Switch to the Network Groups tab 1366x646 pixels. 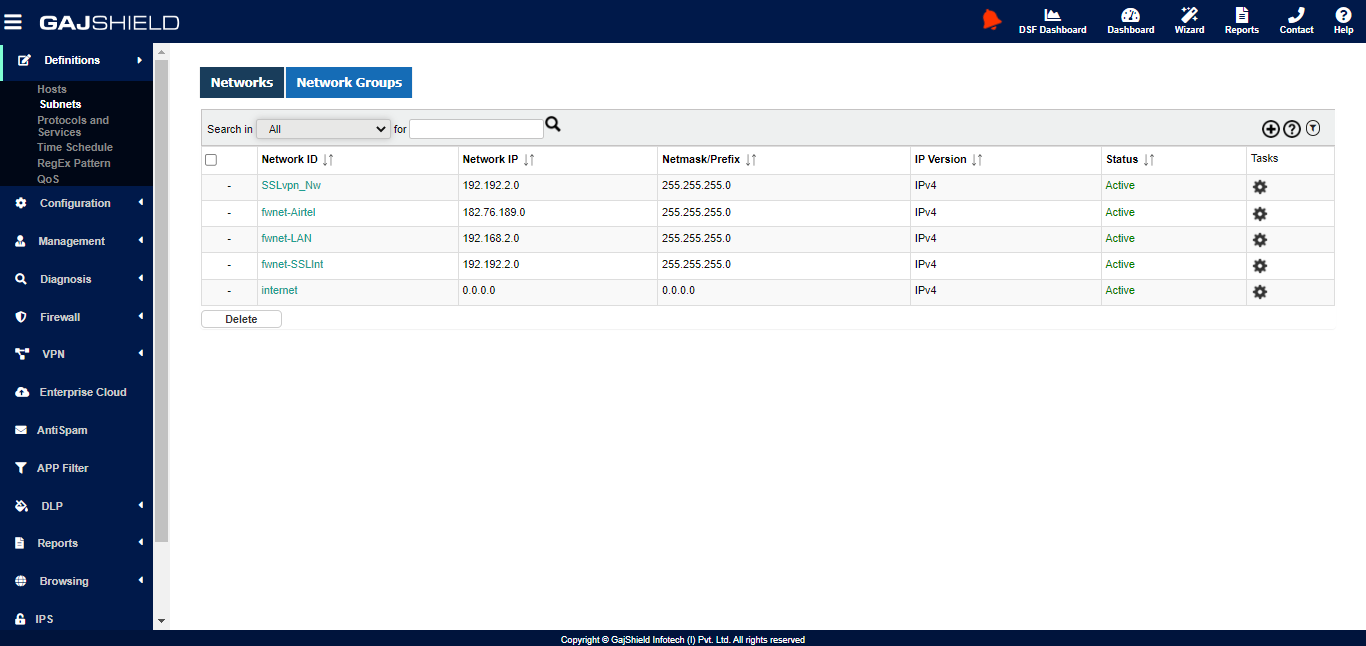(x=349, y=83)
